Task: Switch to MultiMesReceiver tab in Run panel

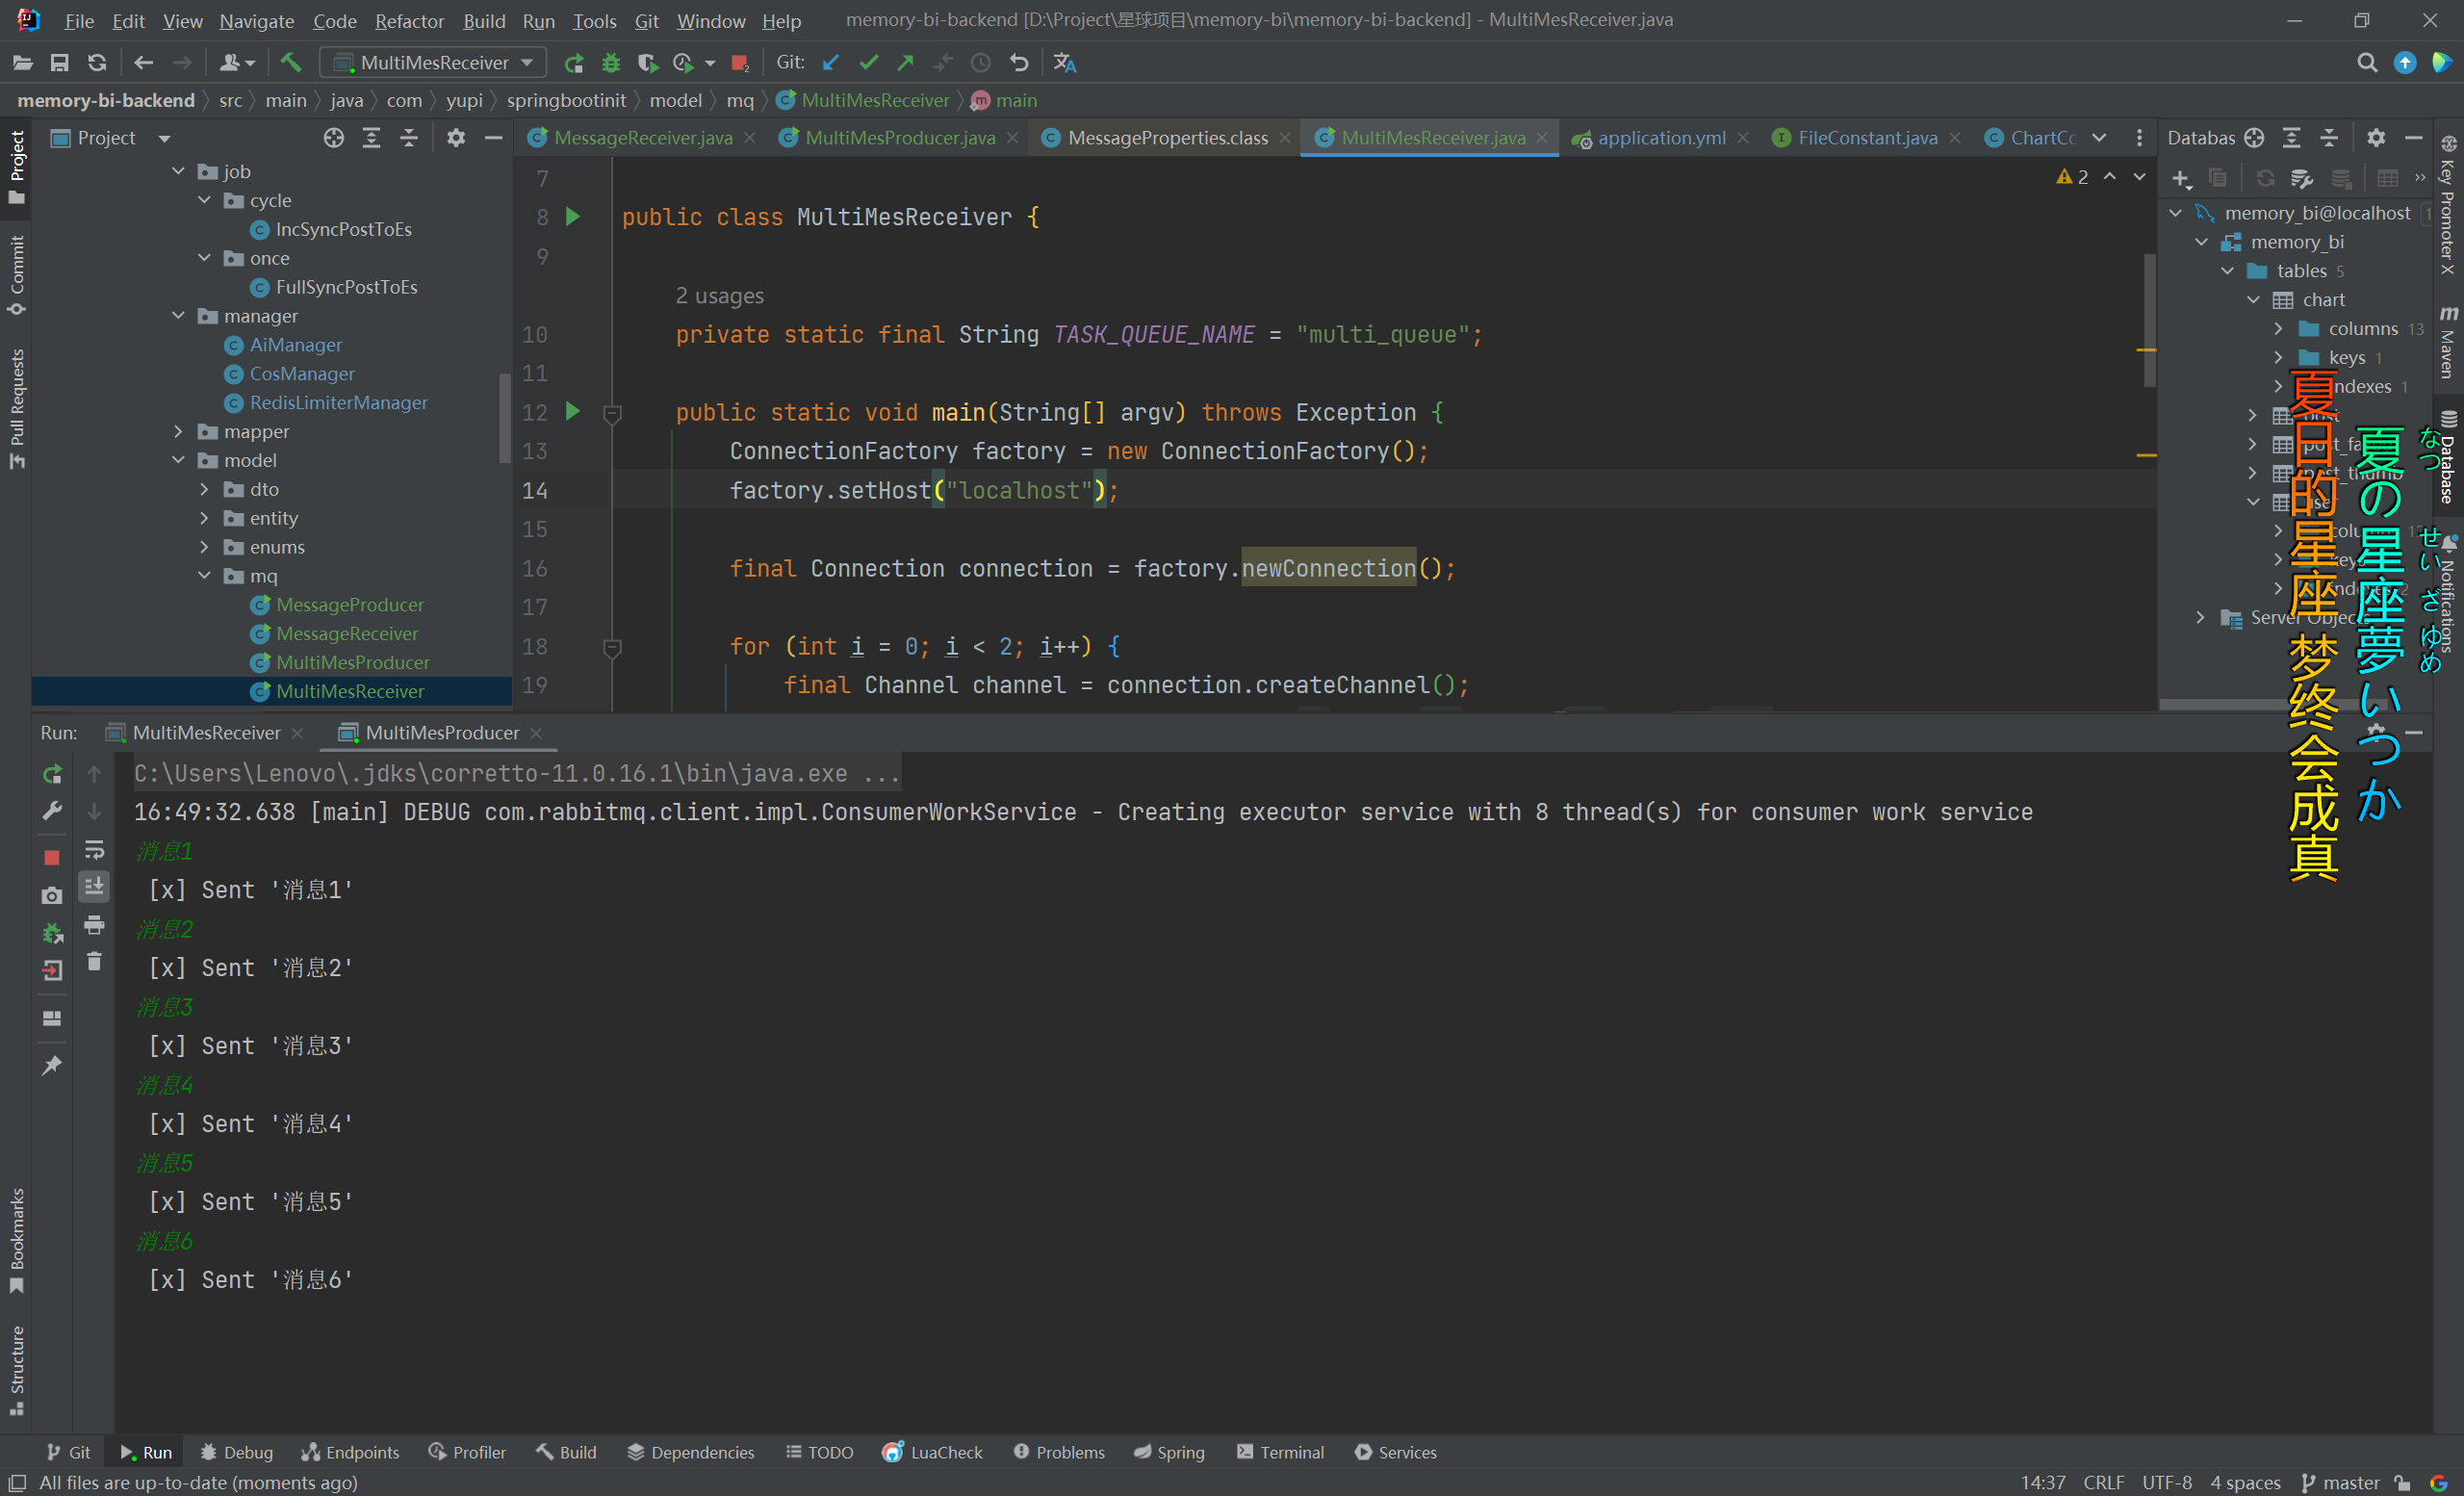Action: (205, 733)
